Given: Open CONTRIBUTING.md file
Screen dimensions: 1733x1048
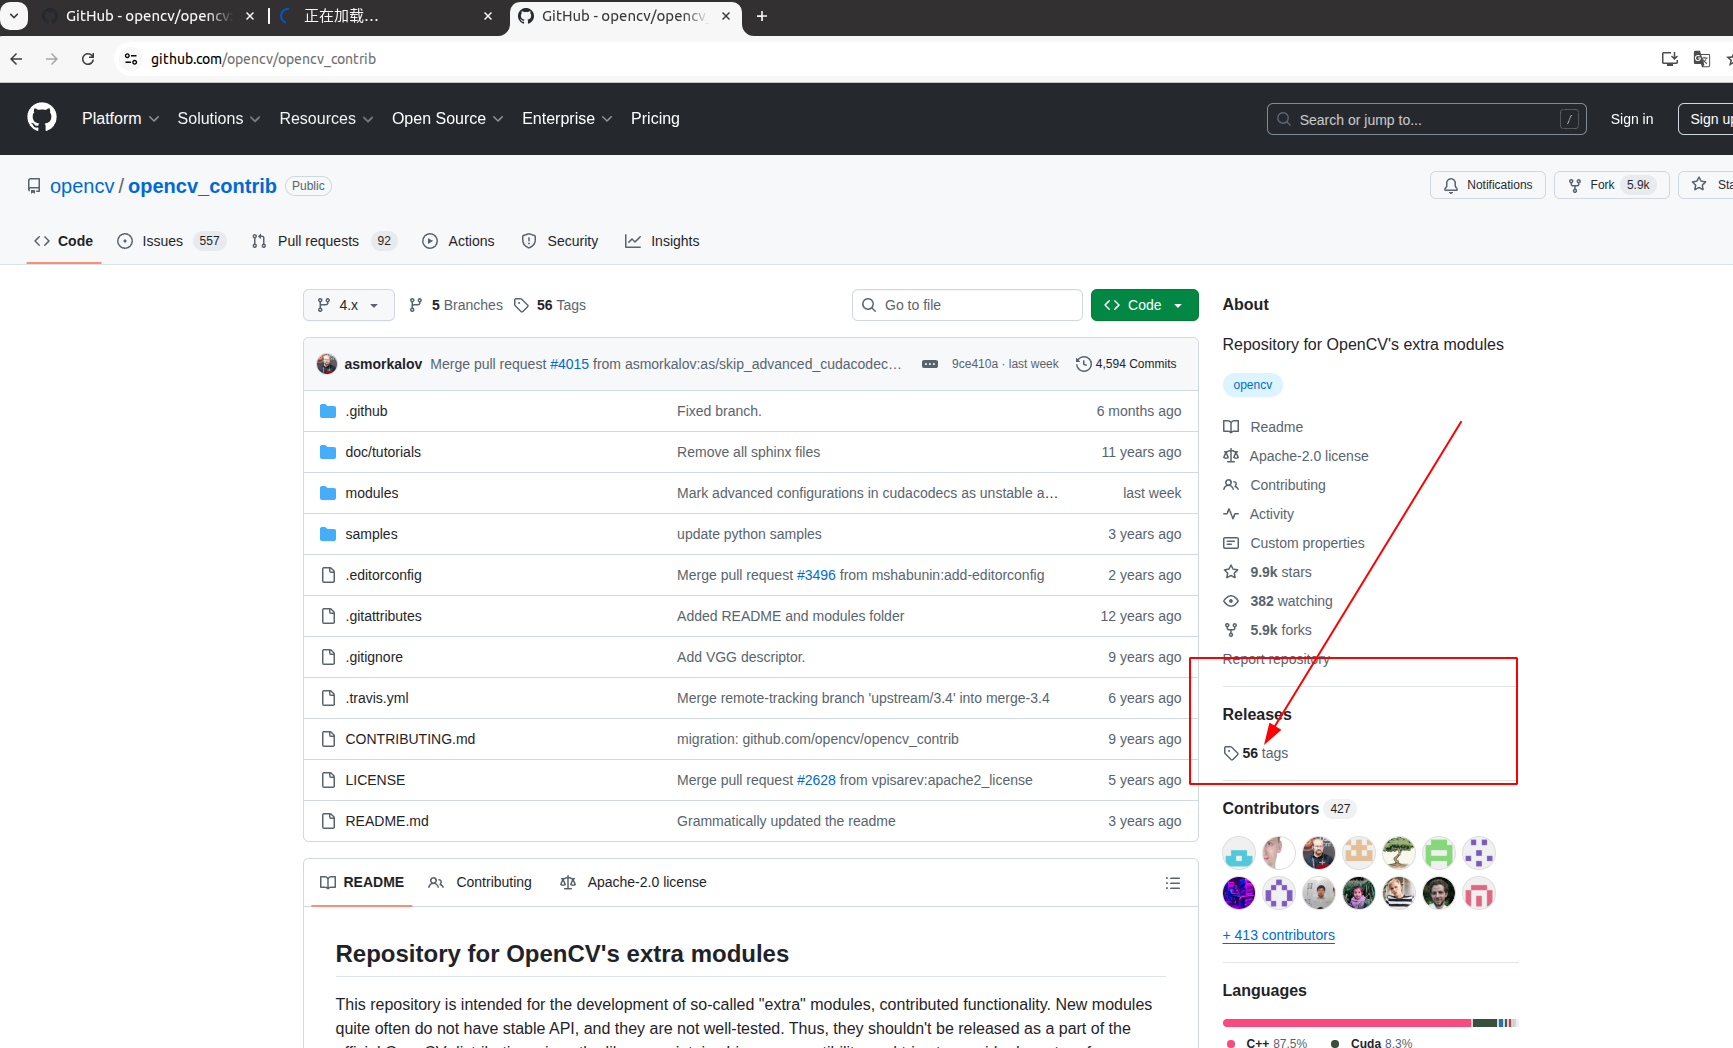Looking at the screenshot, I should (x=410, y=739).
